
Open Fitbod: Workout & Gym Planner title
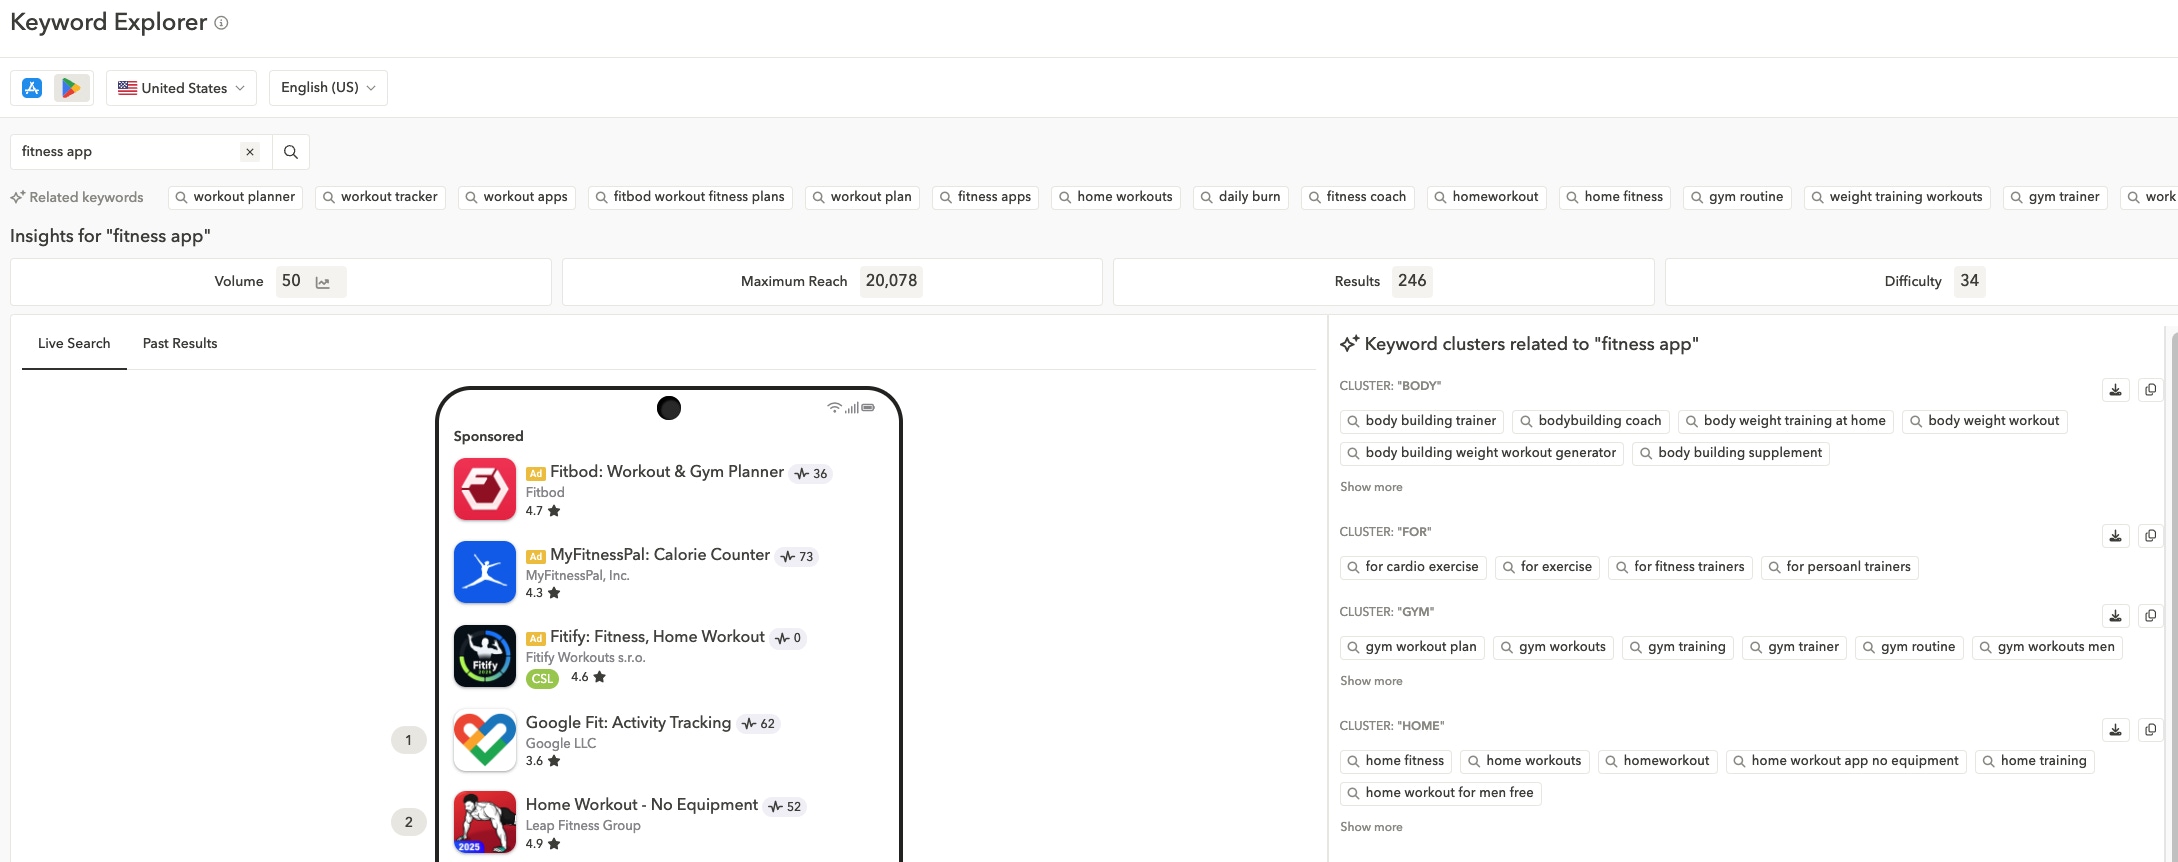[x=667, y=472]
